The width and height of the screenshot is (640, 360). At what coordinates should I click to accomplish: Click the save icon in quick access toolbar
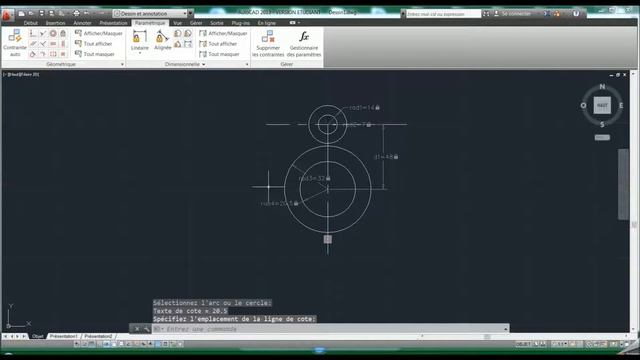pyautogui.click(x=41, y=13)
